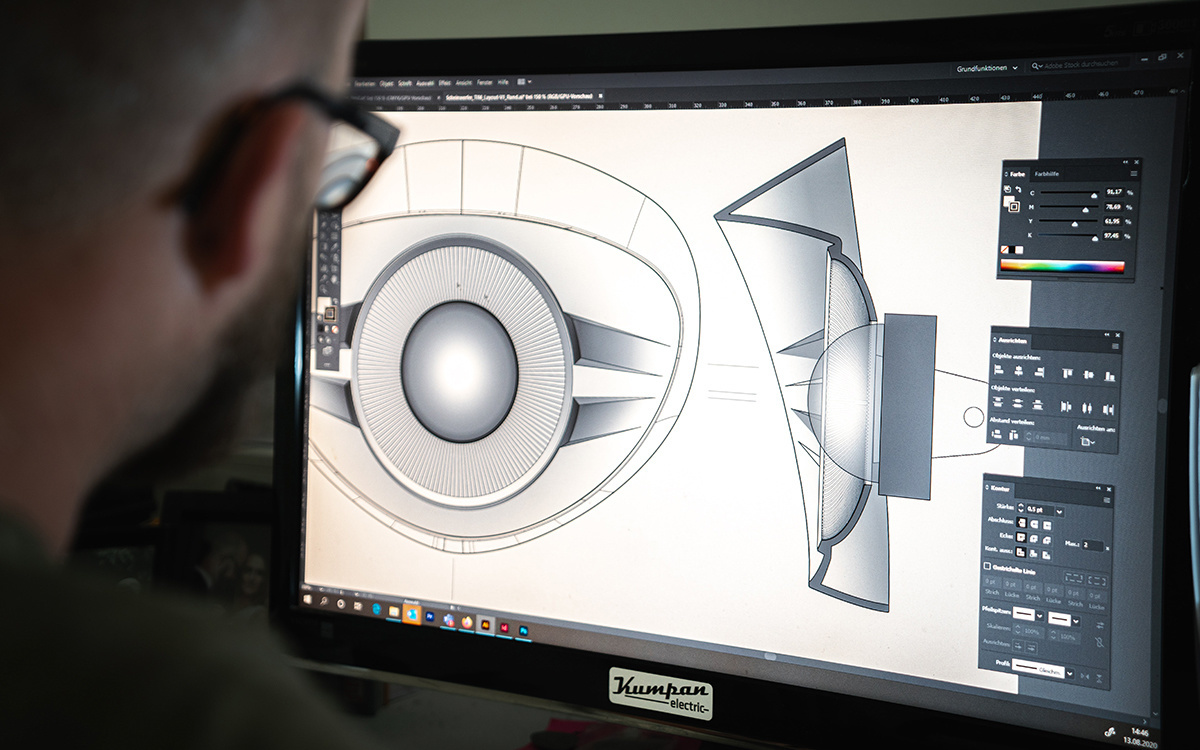The width and height of the screenshot is (1200, 750).
Task: Click the K slider handle in Farbe panel
Action: tap(1094, 238)
